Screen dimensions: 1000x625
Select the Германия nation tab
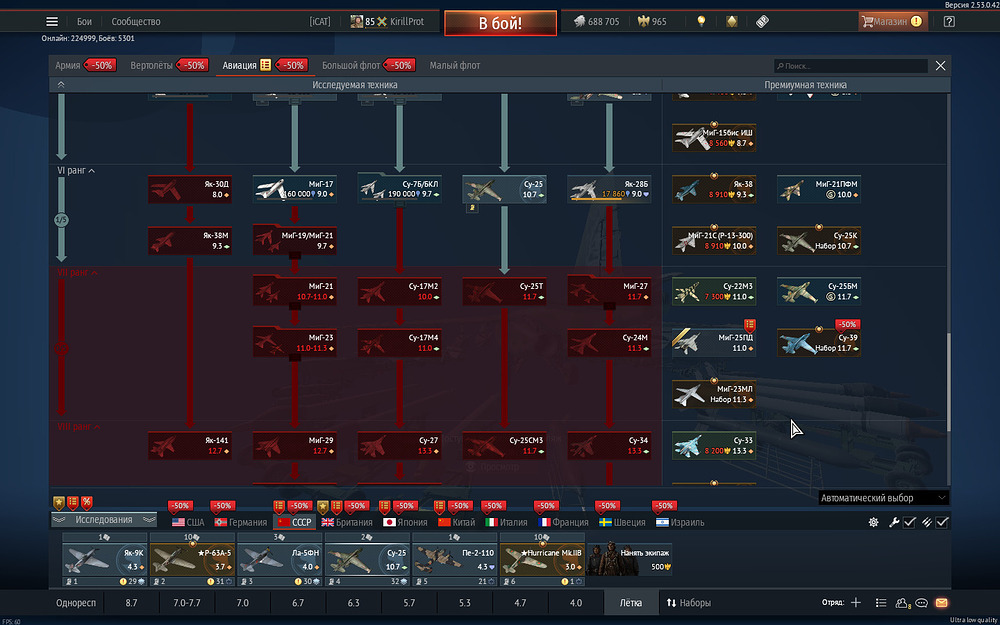click(x=240, y=522)
